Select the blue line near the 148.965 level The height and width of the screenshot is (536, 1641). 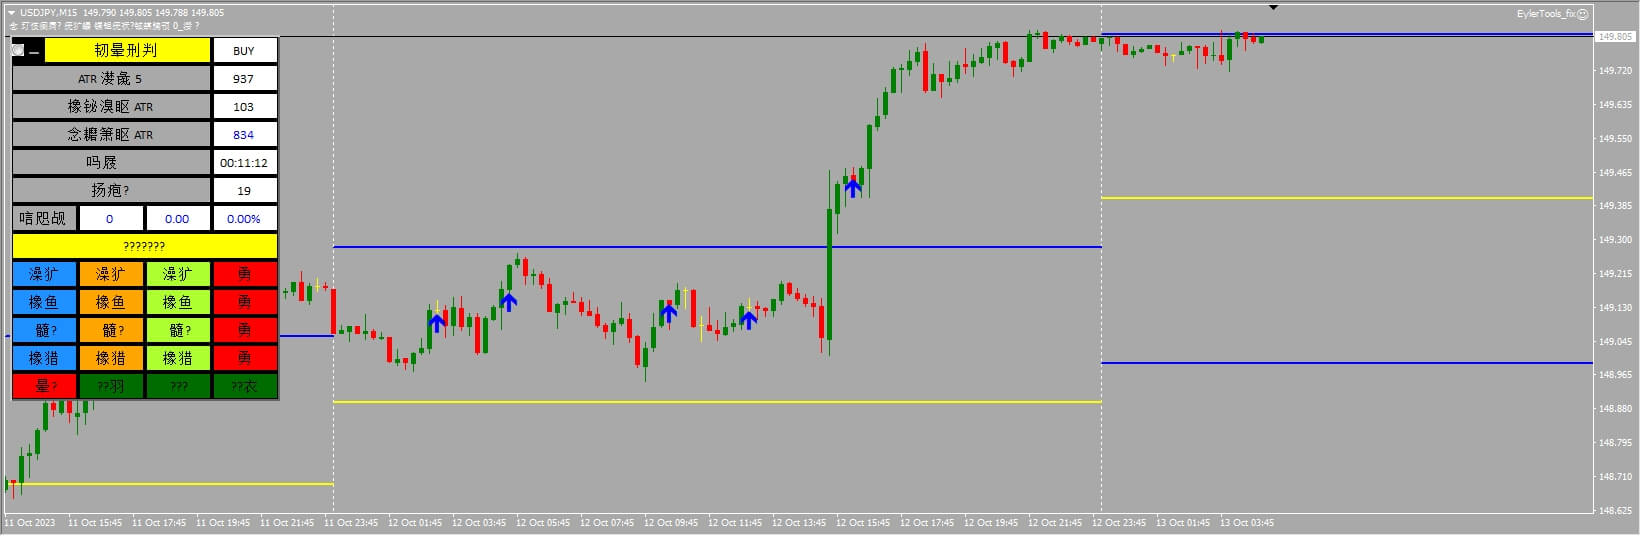pos(1346,363)
